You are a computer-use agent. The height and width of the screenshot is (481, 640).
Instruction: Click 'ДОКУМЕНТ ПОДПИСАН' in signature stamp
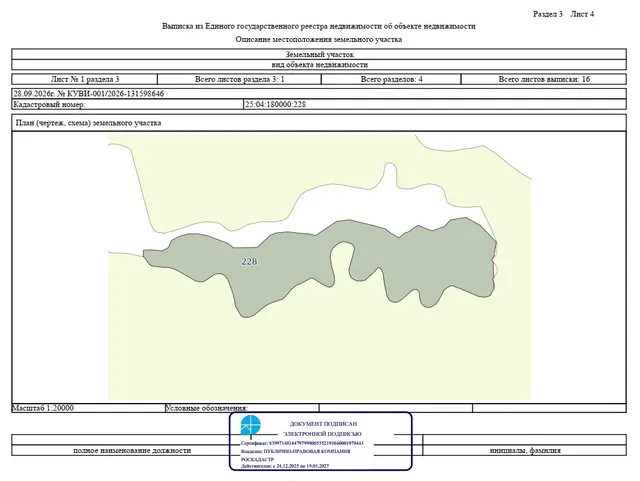point(323,424)
